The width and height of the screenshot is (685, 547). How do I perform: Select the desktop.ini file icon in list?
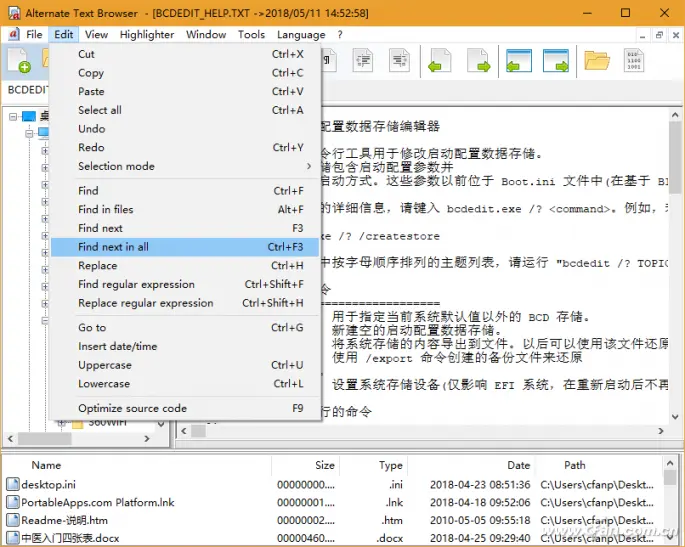pos(13,484)
